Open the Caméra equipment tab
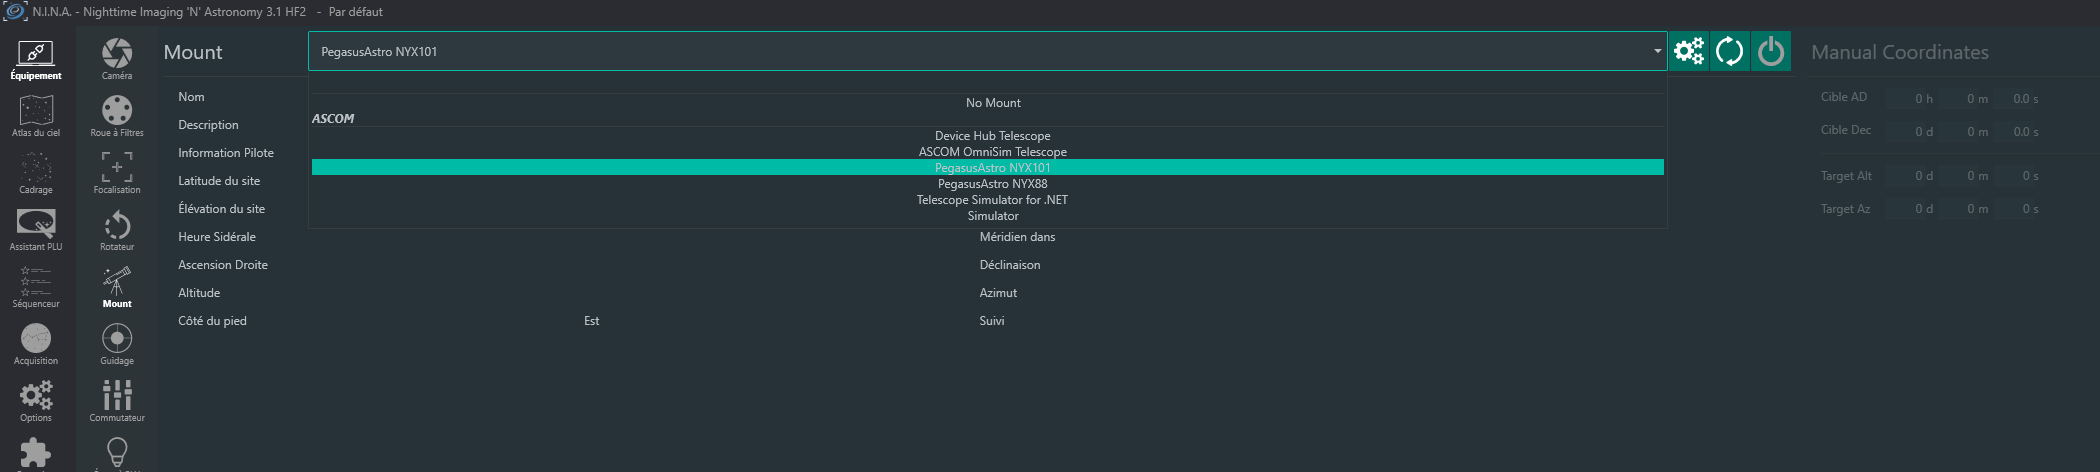The image size is (2100, 472). (x=117, y=58)
